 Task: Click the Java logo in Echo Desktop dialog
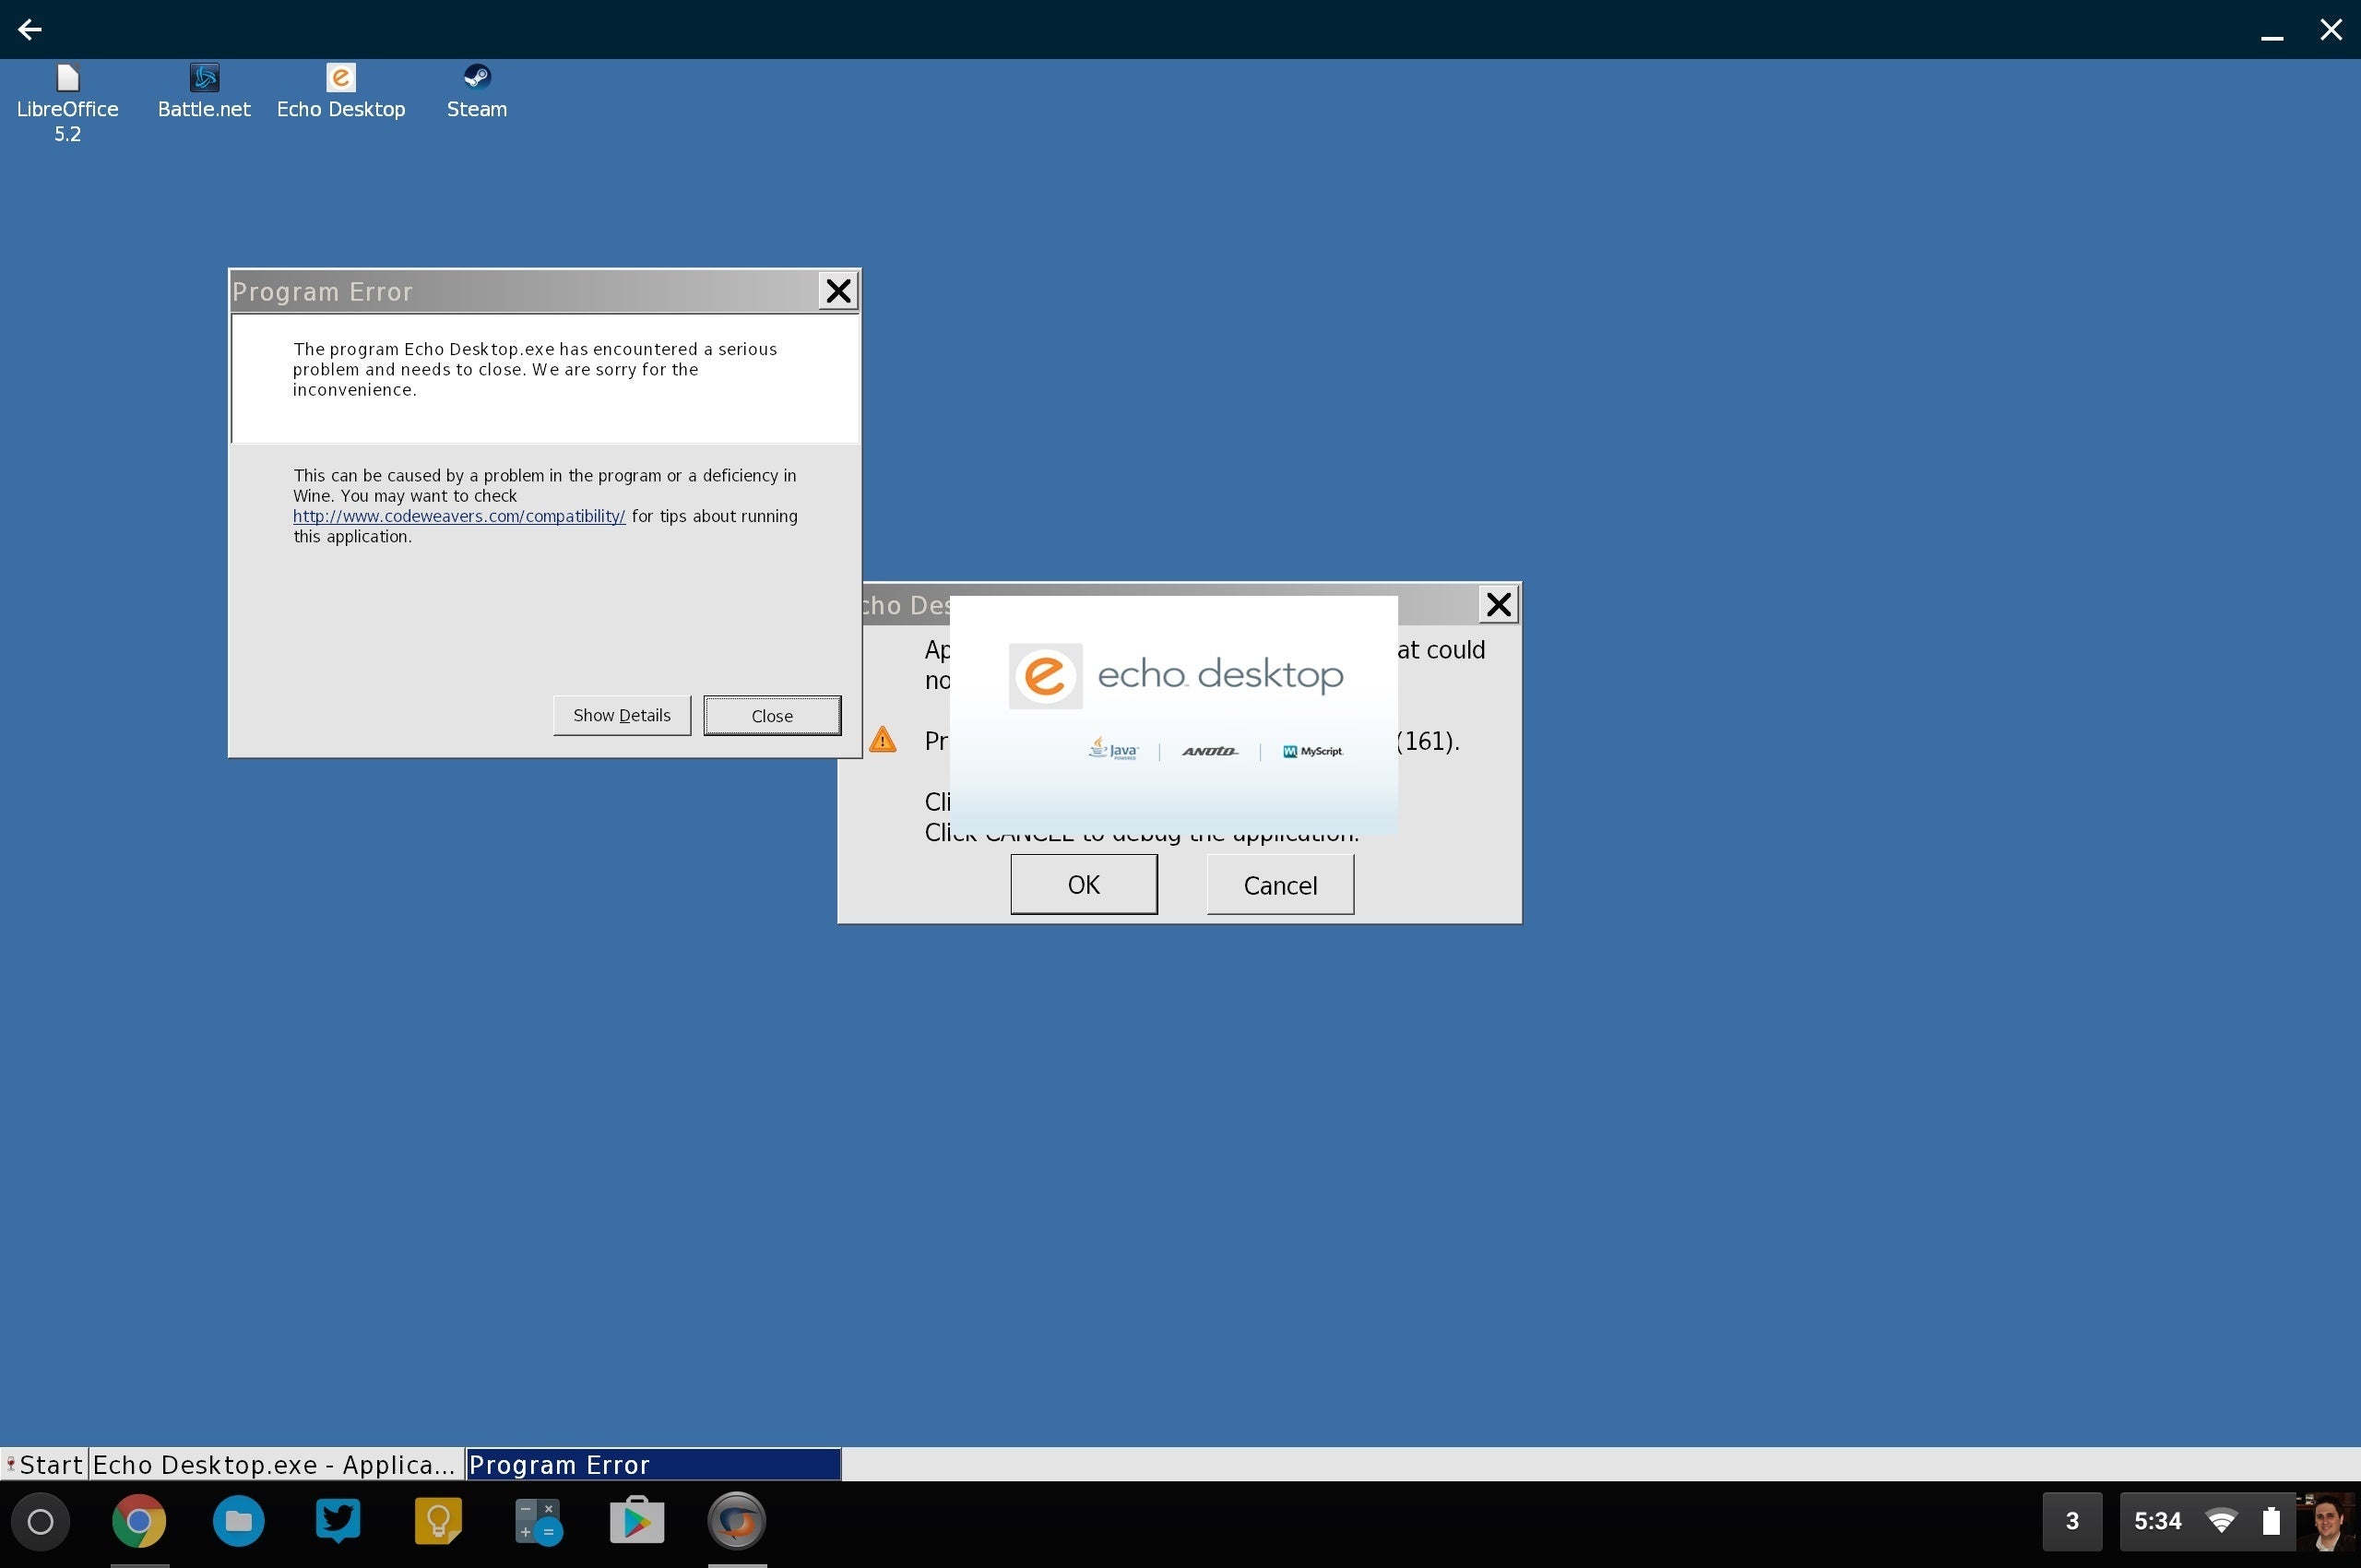point(1112,749)
